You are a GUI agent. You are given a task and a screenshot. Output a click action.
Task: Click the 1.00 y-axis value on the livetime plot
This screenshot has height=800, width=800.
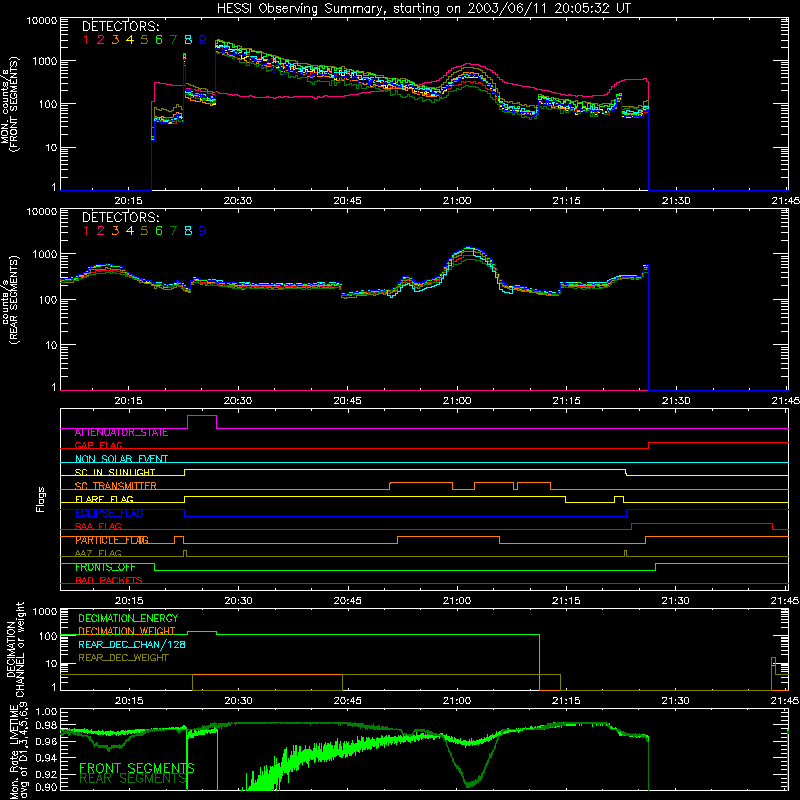click(x=47, y=711)
